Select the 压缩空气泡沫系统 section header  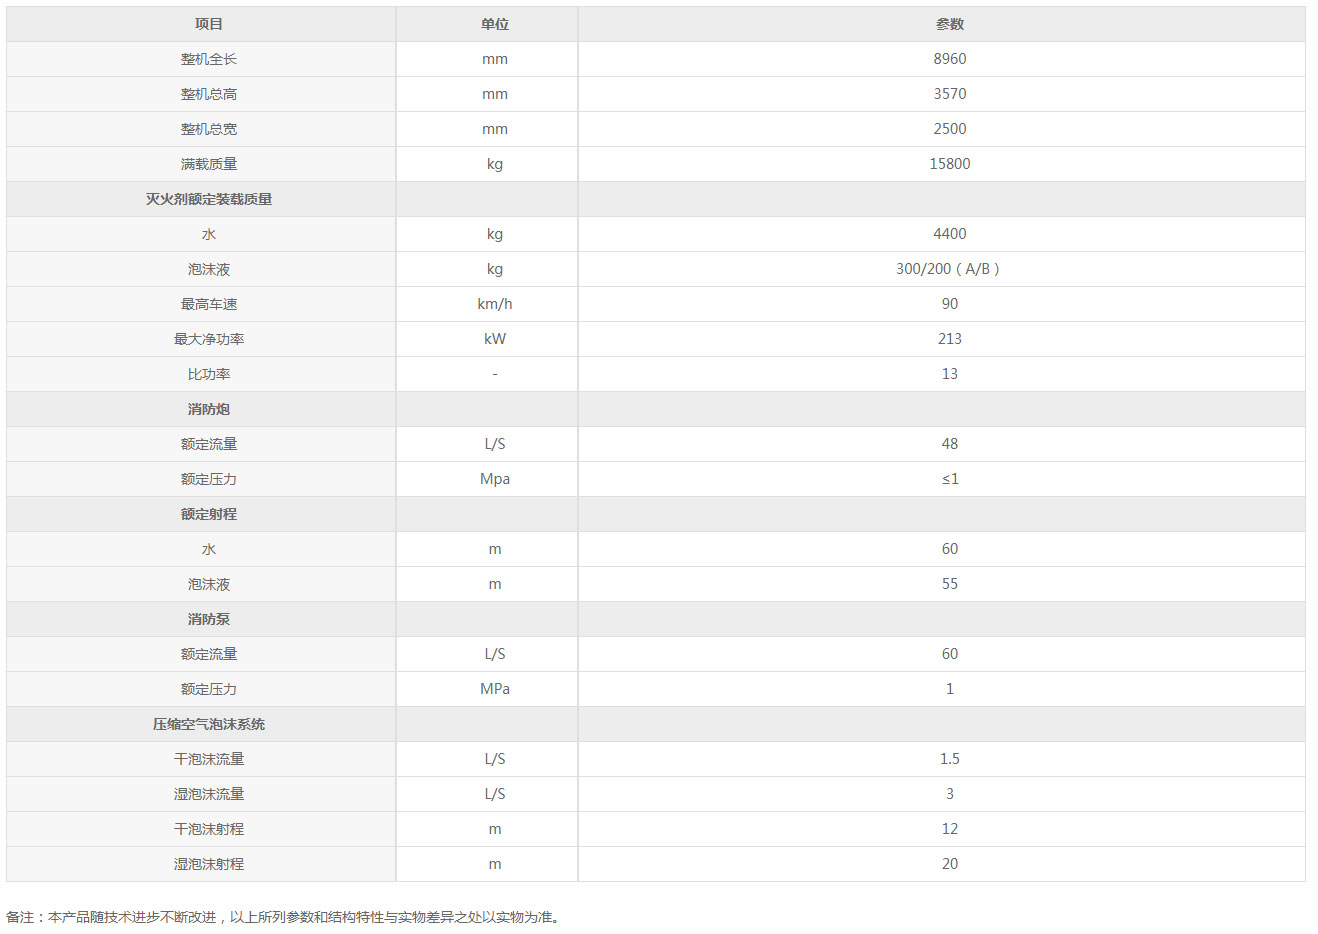[209, 724]
